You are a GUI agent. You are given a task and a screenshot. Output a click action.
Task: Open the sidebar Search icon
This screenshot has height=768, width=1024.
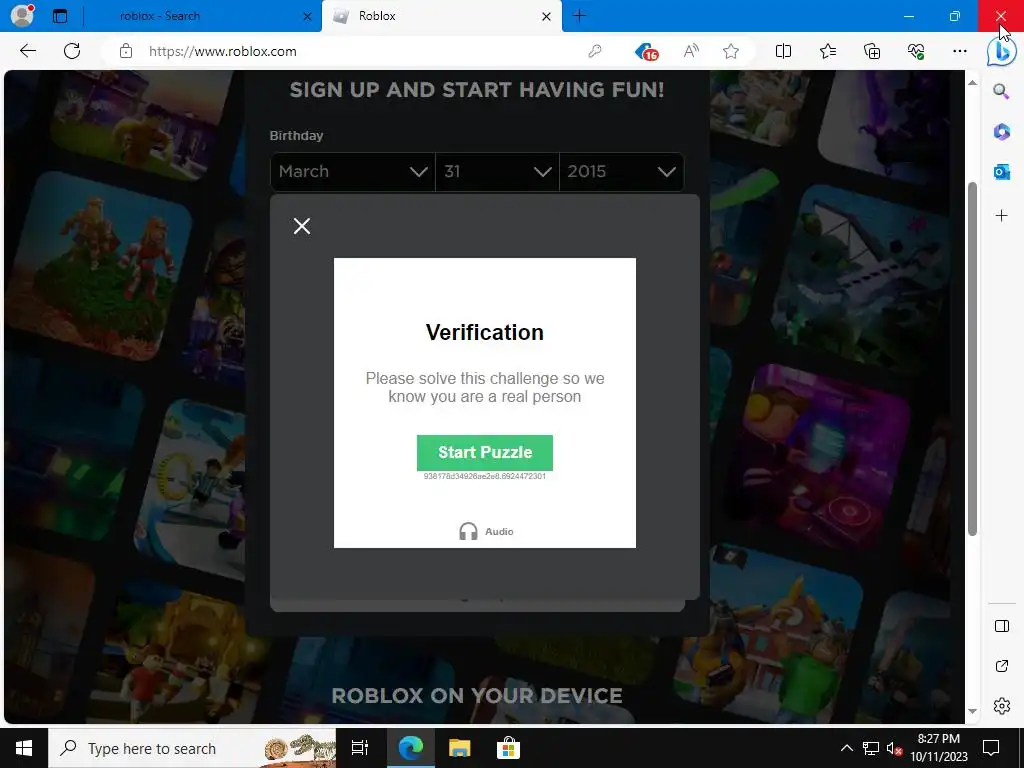tap(1001, 91)
